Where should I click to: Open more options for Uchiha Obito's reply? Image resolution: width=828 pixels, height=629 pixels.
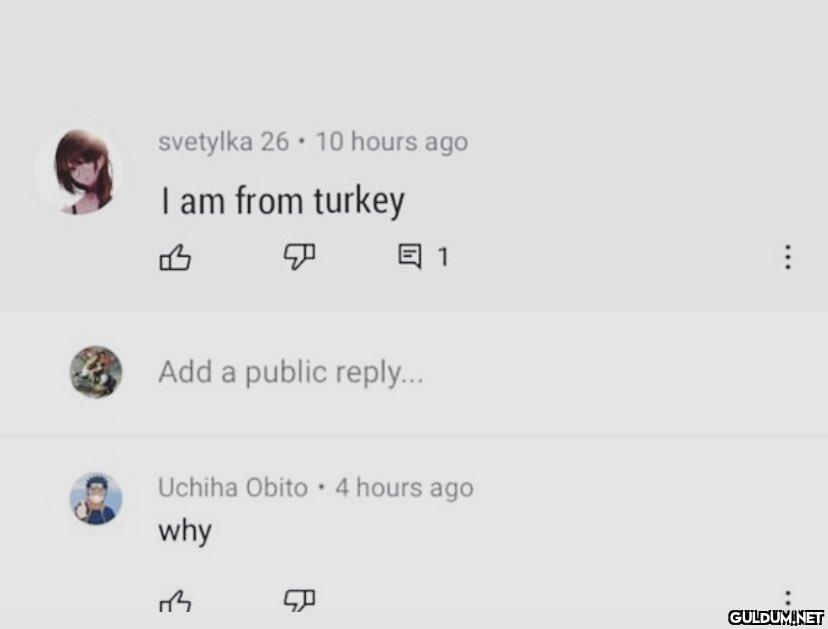point(788,599)
